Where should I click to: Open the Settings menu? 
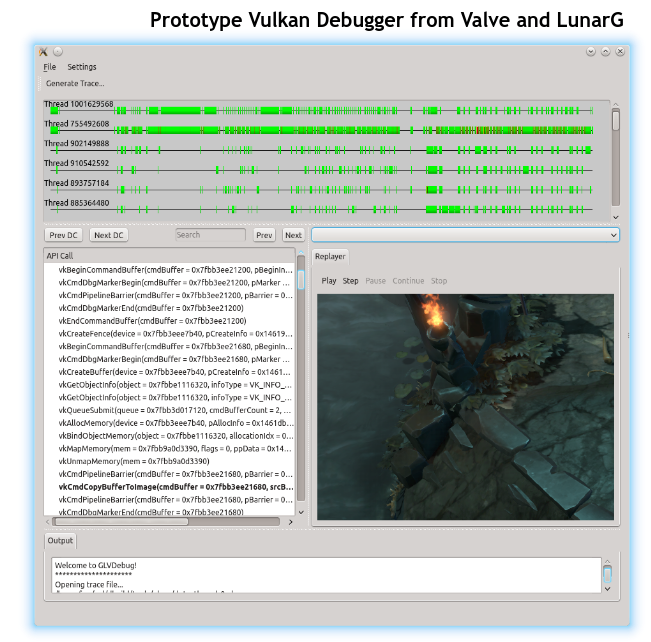pyautogui.click(x=82, y=67)
